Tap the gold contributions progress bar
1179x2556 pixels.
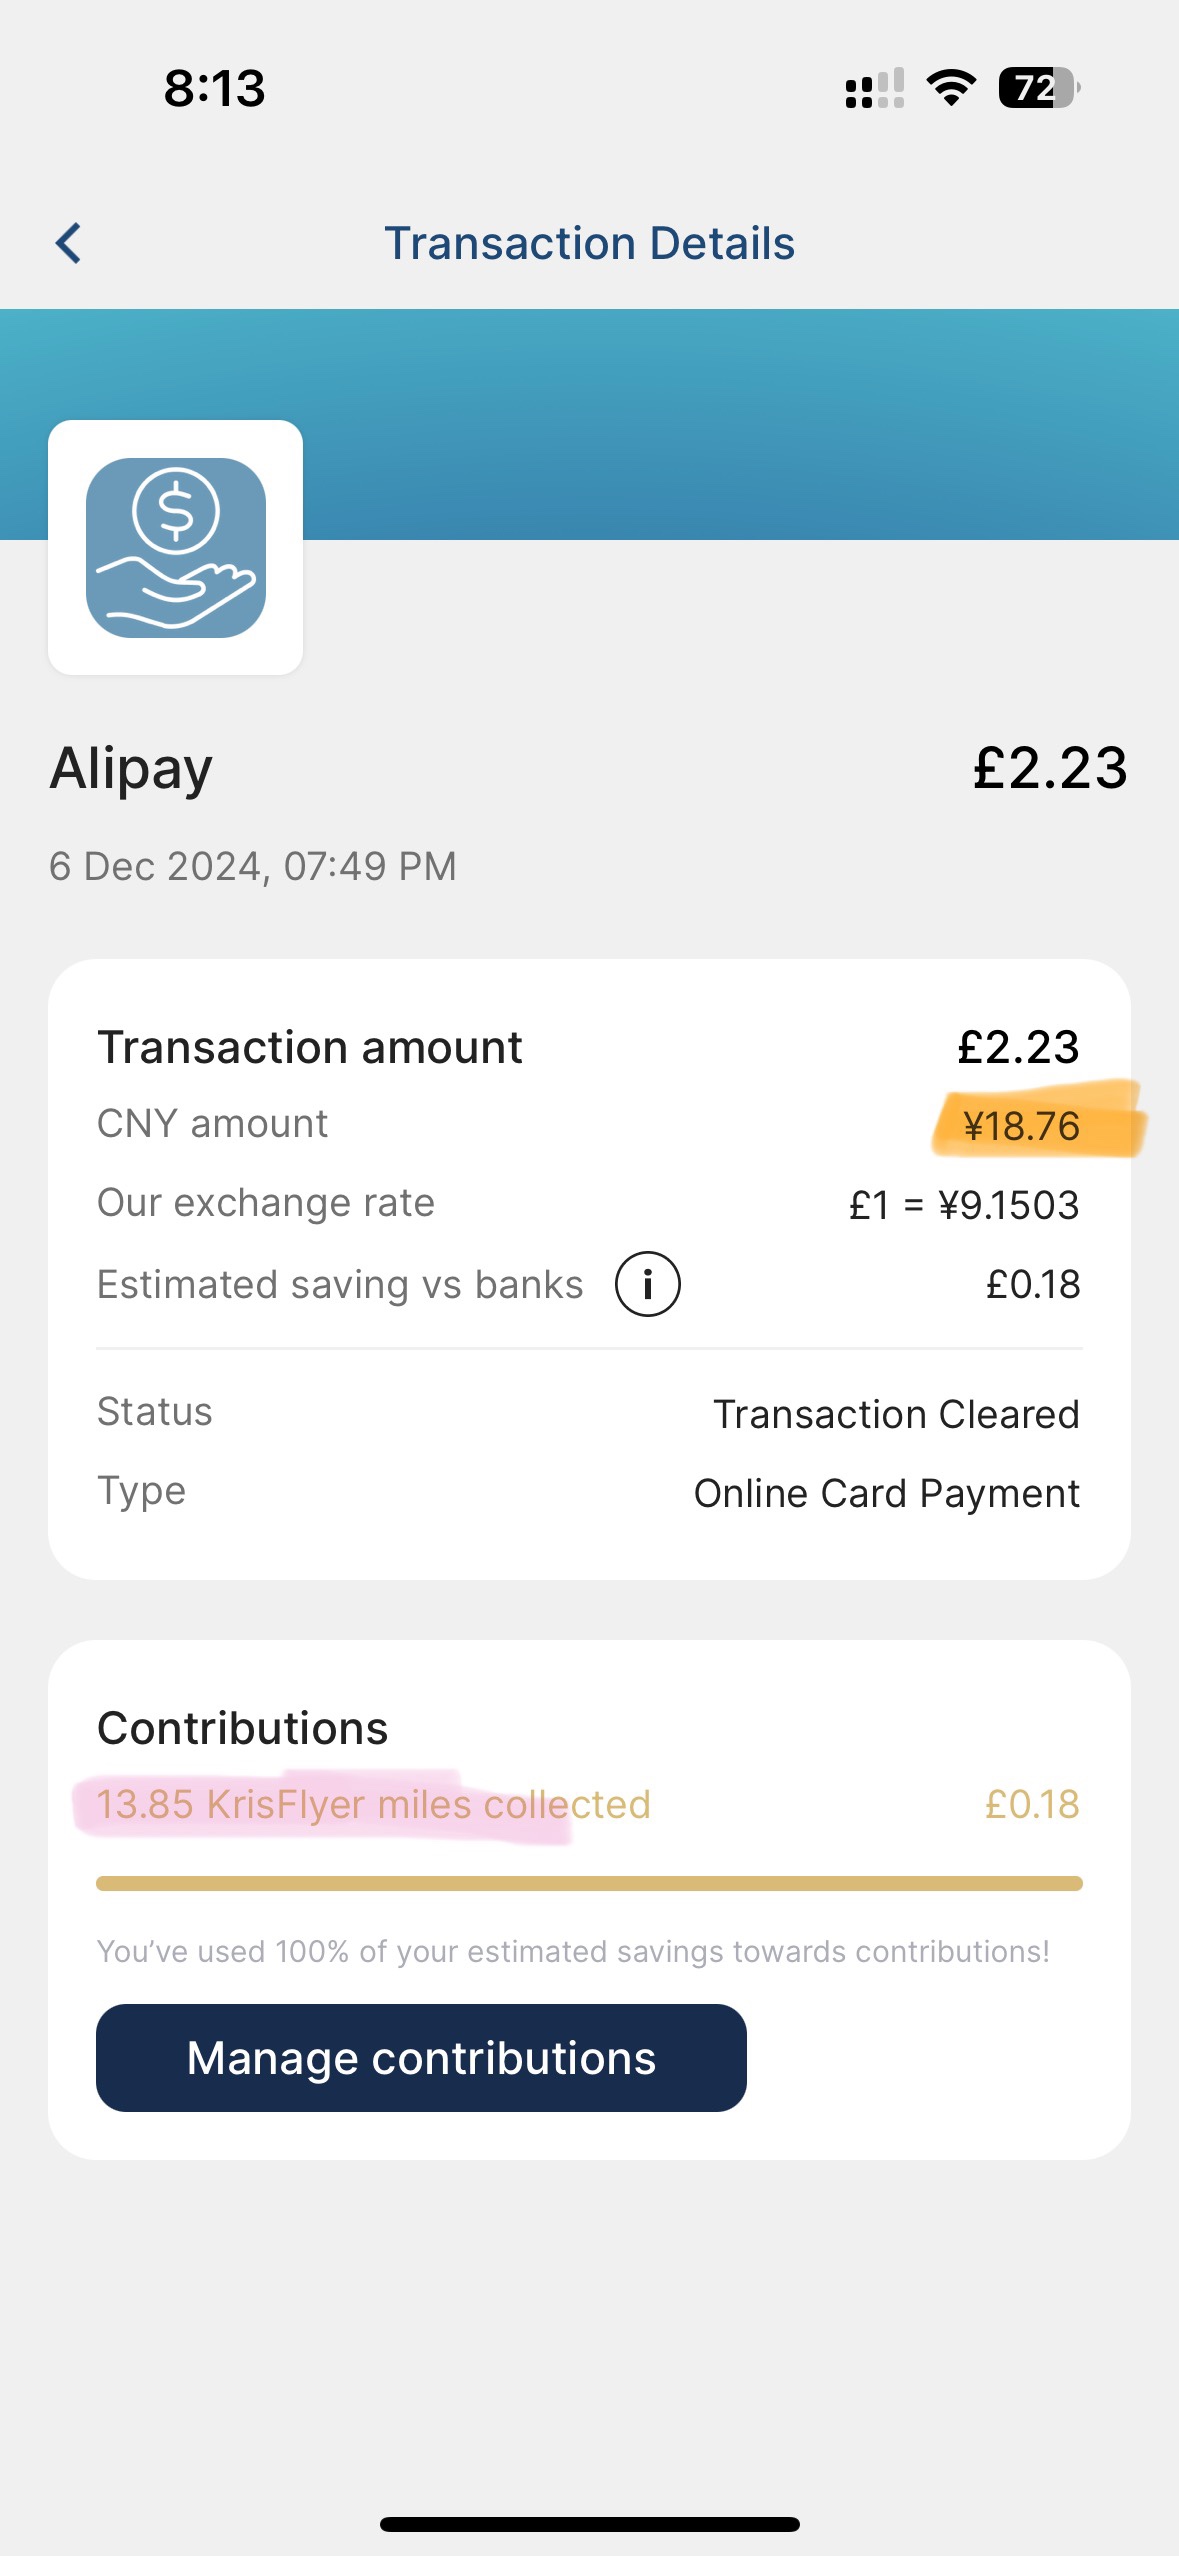click(x=589, y=1884)
